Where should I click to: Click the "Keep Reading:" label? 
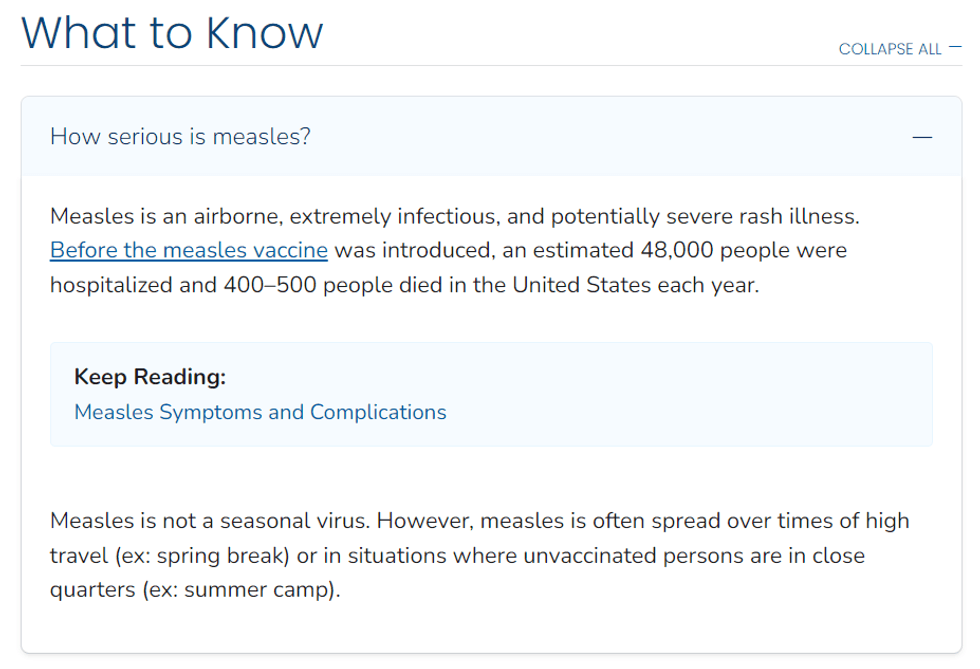(x=150, y=377)
